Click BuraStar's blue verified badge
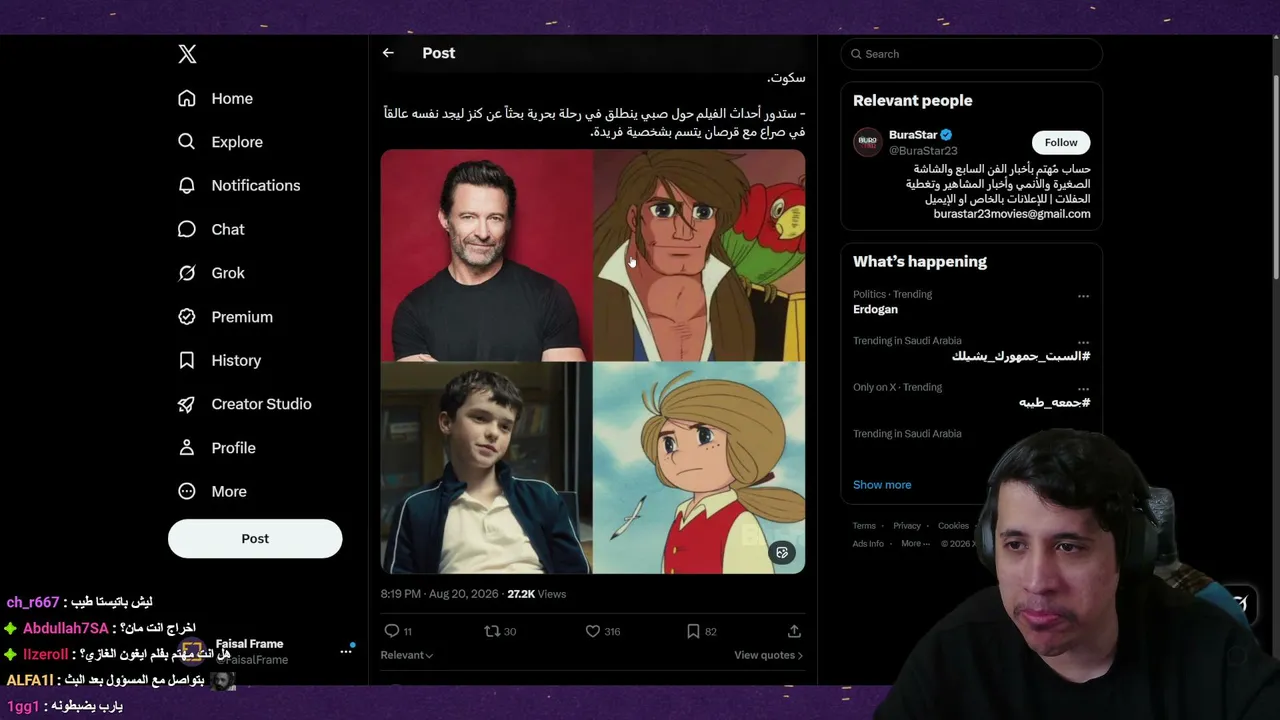Image resolution: width=1280 pixels, height=720 pixels. pos(946,135)
